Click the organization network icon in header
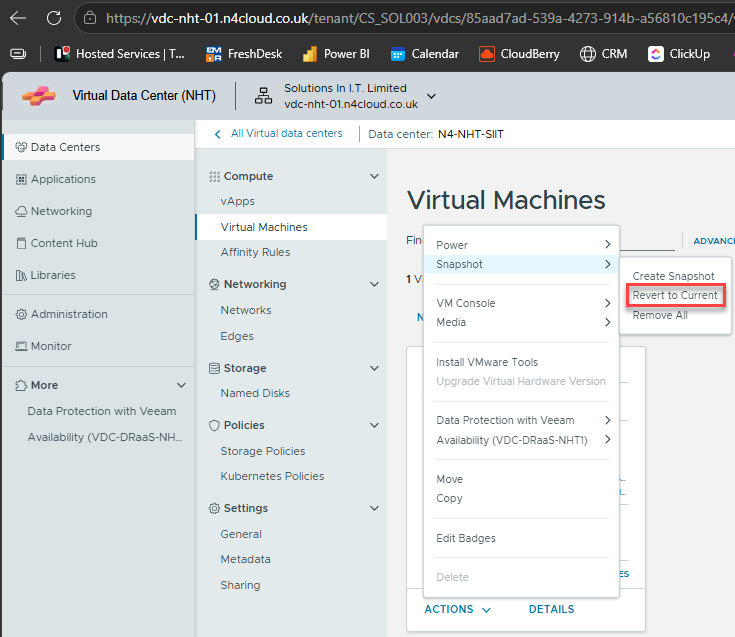 [263, 96]
